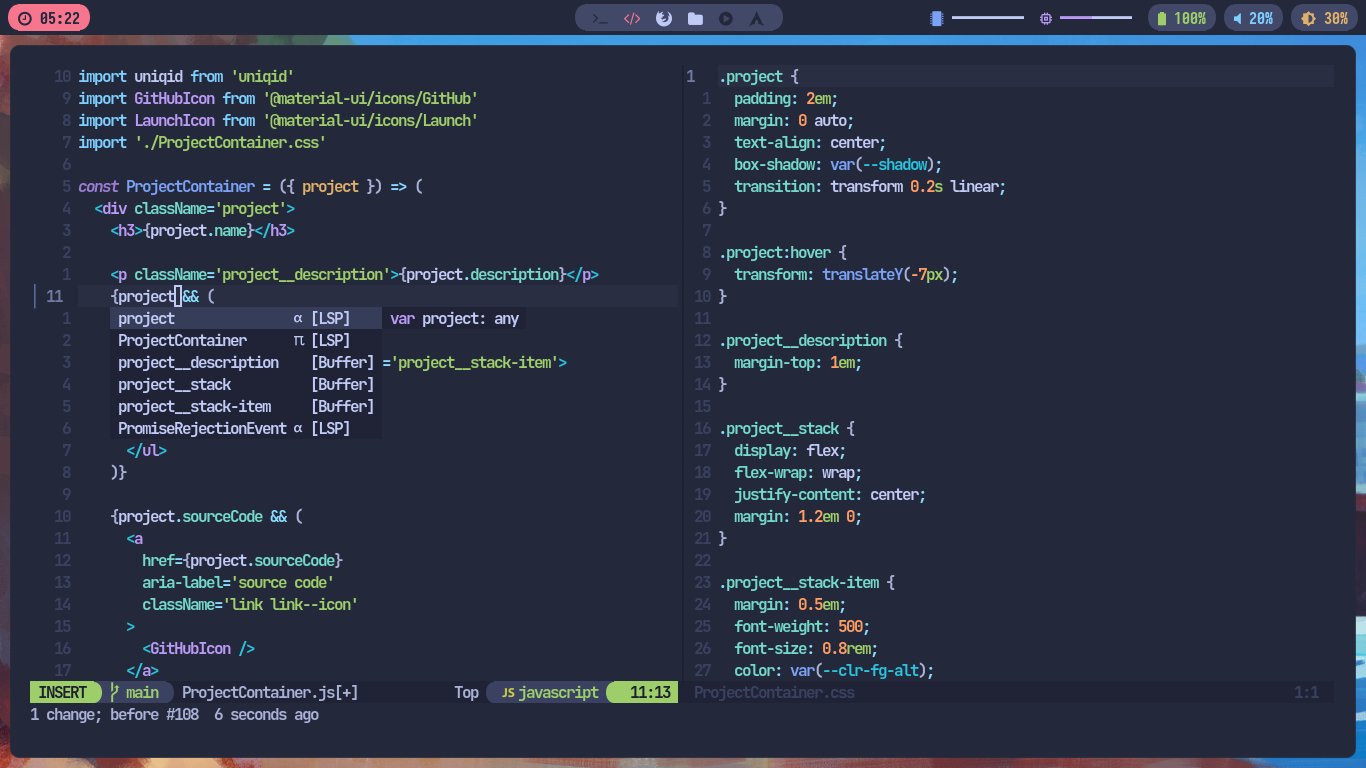
Task: Click the brightness 30% indicator
Action: 1324,18
